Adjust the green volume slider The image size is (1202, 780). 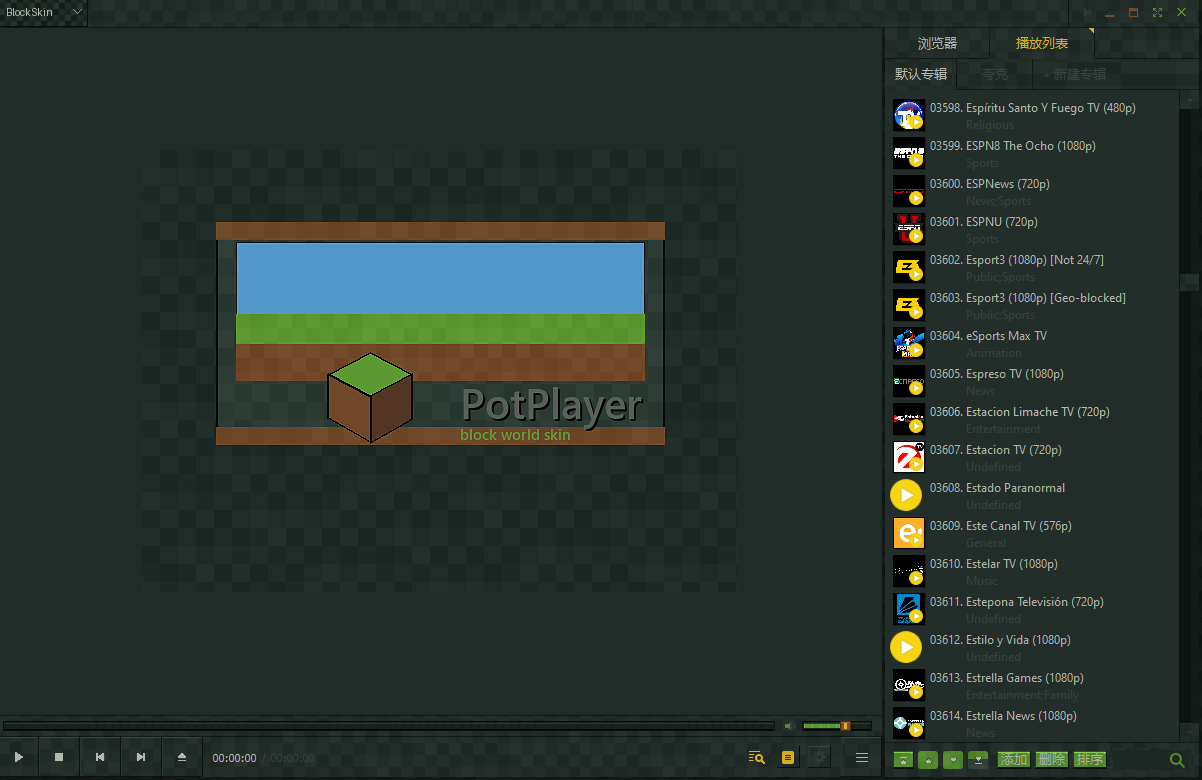pos(837,726)
